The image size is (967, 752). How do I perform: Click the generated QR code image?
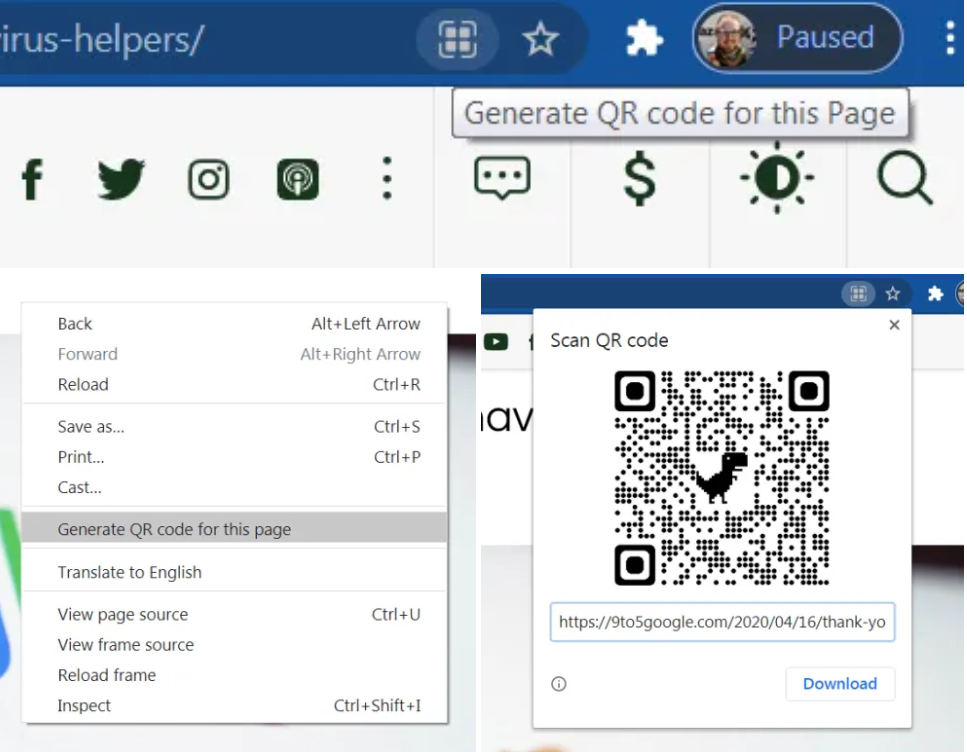point(722,478)
